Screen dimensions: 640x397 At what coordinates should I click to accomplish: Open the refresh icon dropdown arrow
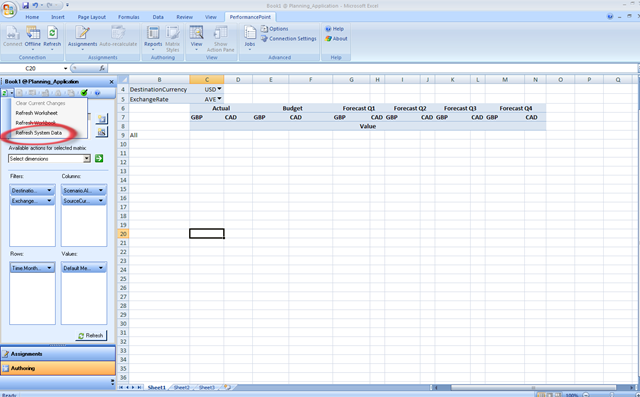(x=11, y=93)
